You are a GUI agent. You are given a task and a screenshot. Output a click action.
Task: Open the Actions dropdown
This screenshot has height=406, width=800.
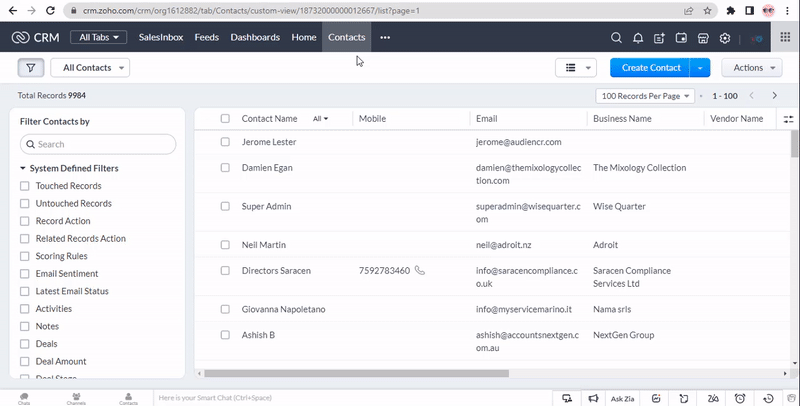pyautogui.click(x=752, y=68)
